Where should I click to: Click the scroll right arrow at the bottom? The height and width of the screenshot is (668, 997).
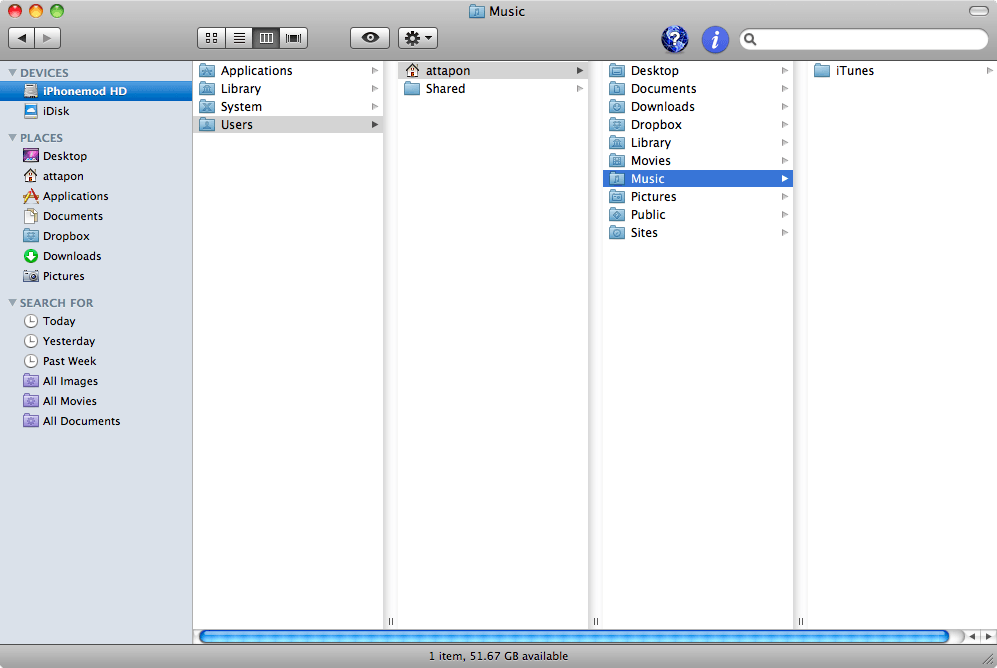(988, 636)
